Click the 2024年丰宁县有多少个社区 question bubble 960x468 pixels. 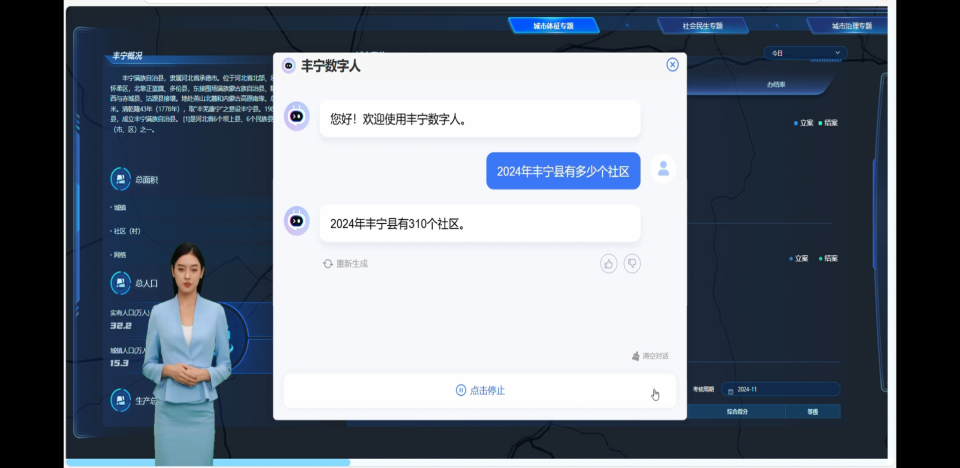562,171
